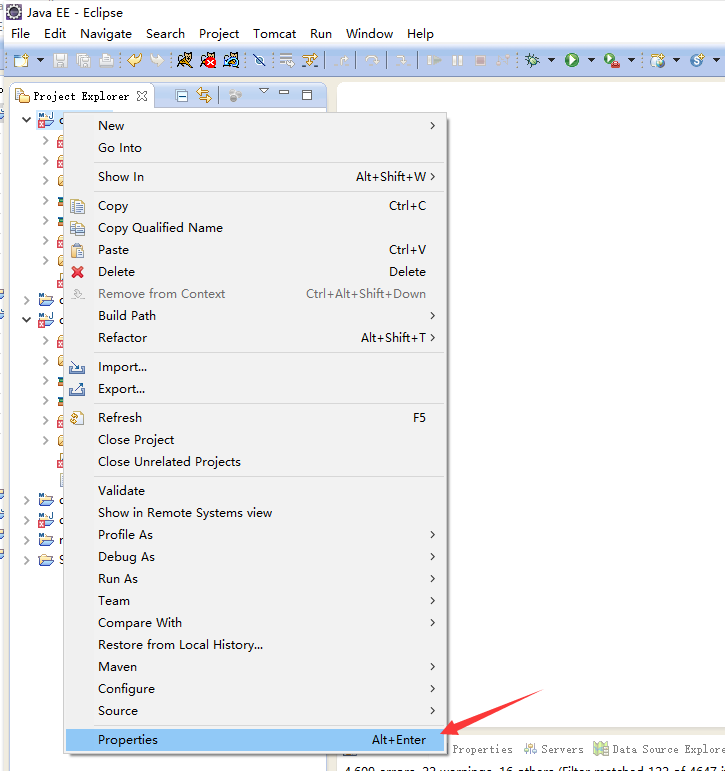This screenshot has width=725, height=771.
Task: Click the green Run button icon
Action: (572, 60)
